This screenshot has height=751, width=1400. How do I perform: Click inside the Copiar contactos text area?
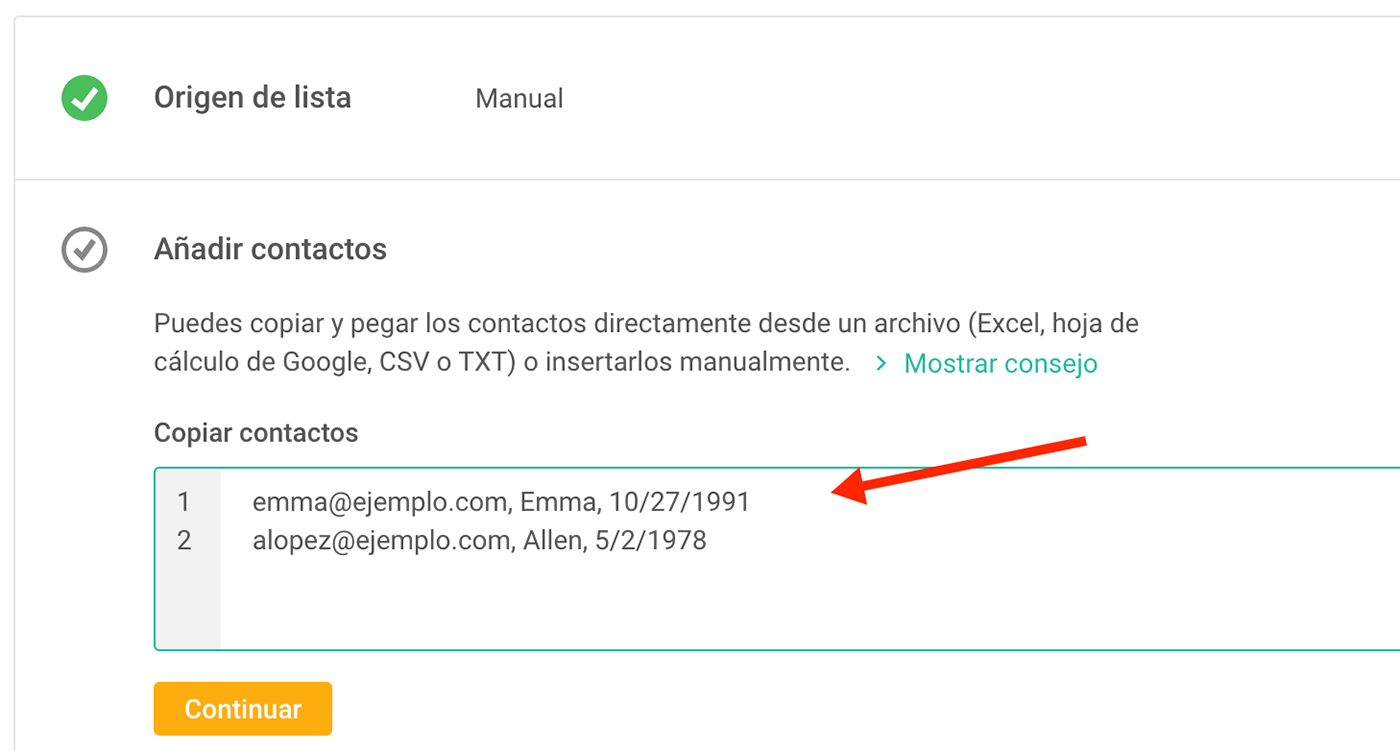pyautogui.click(x=777, y=559)
